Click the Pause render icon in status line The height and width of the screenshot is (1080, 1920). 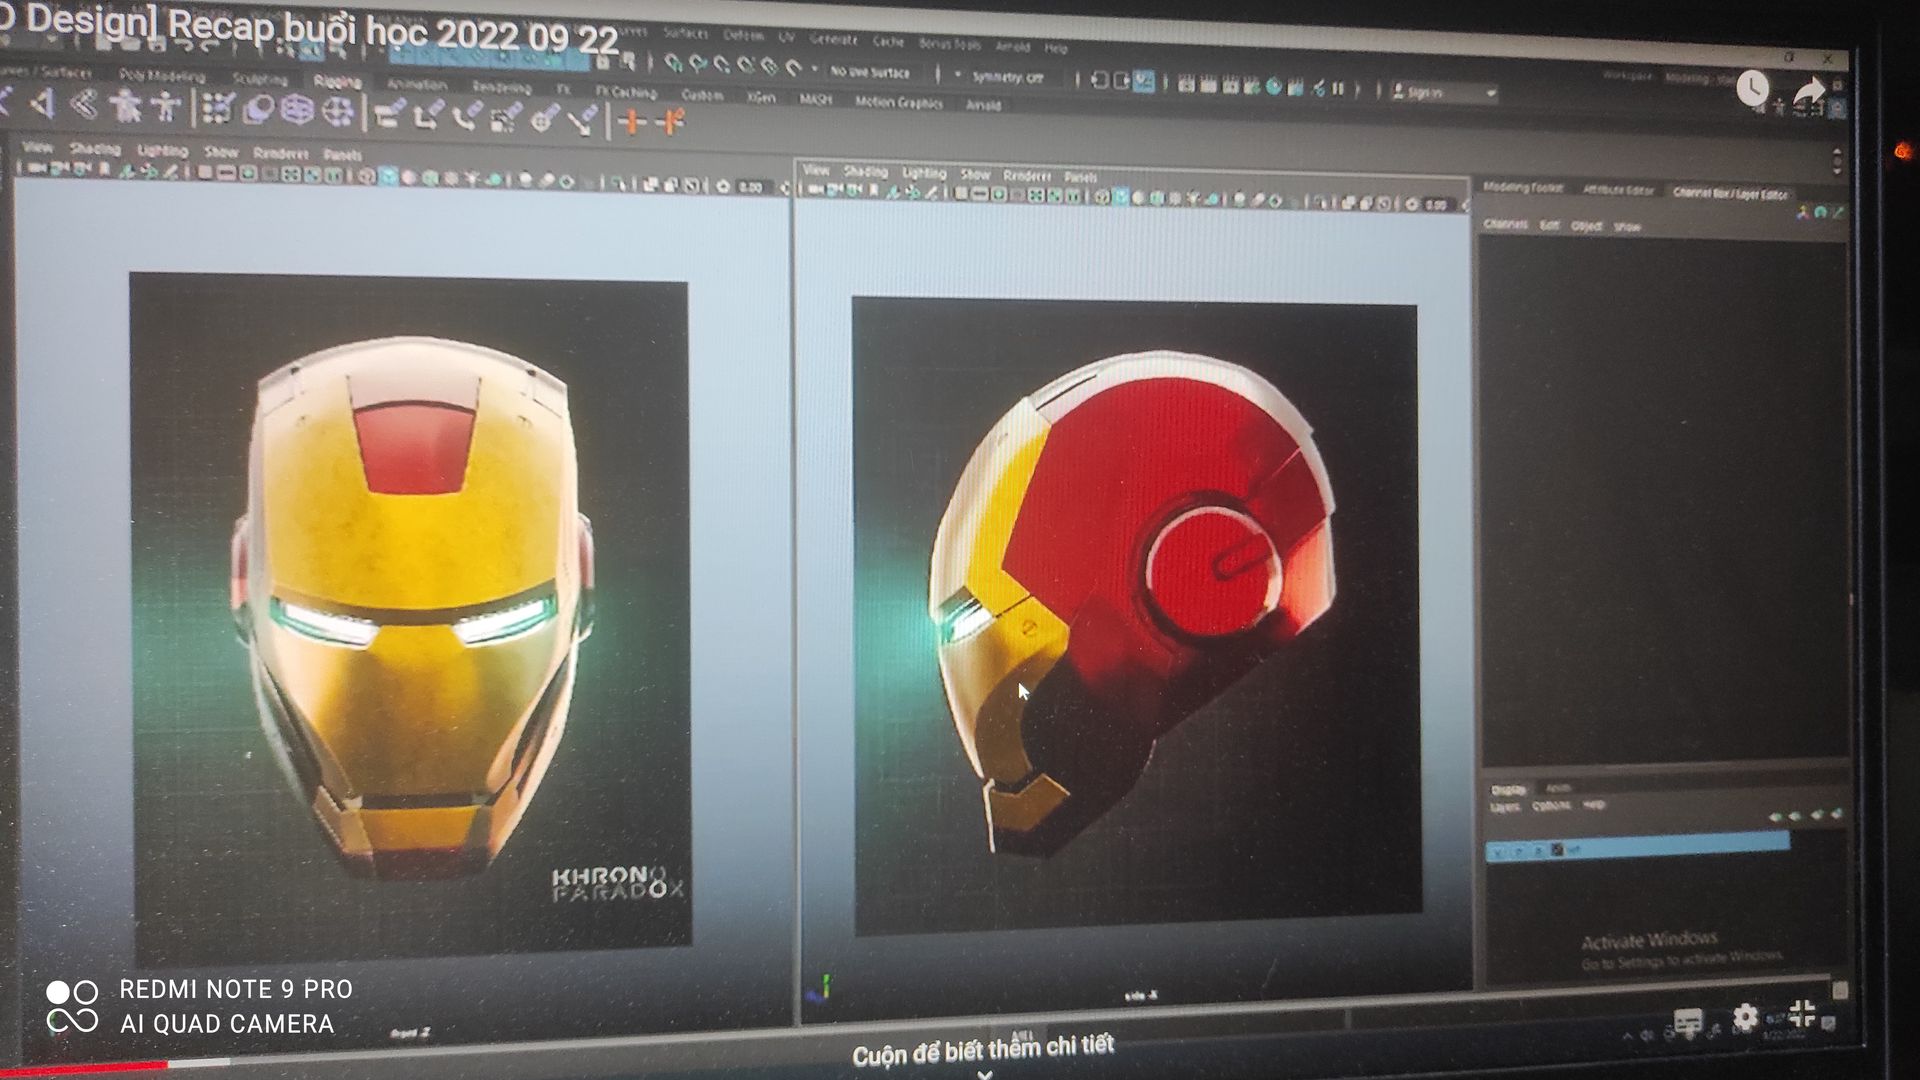pos(1338,88)
